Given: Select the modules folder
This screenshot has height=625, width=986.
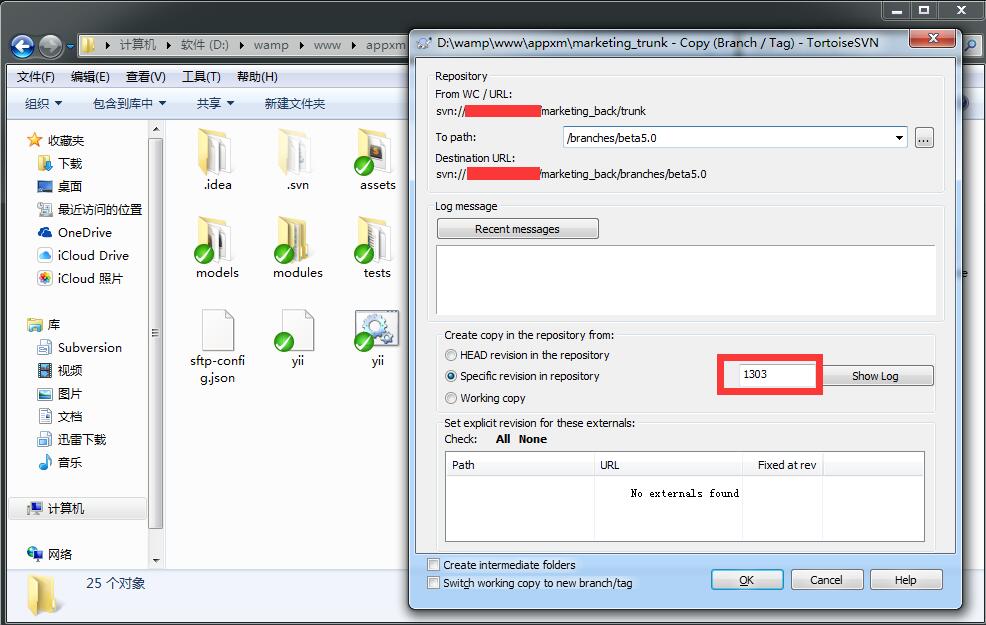Looking at the screenshot, I should pyautogui.click(x=297, y=248).
